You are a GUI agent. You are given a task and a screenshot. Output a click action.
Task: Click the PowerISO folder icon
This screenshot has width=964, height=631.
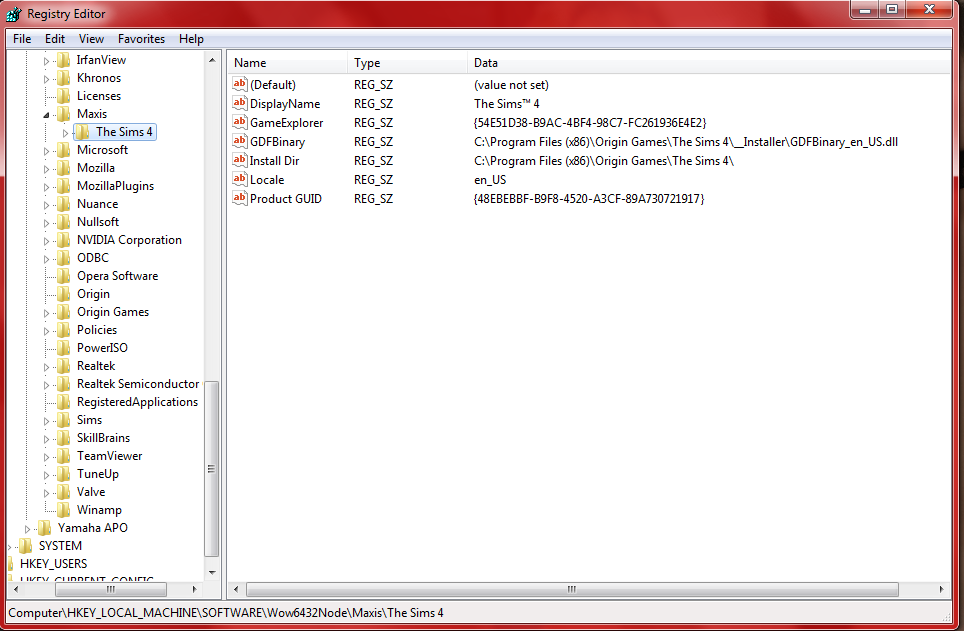(63, 347)
